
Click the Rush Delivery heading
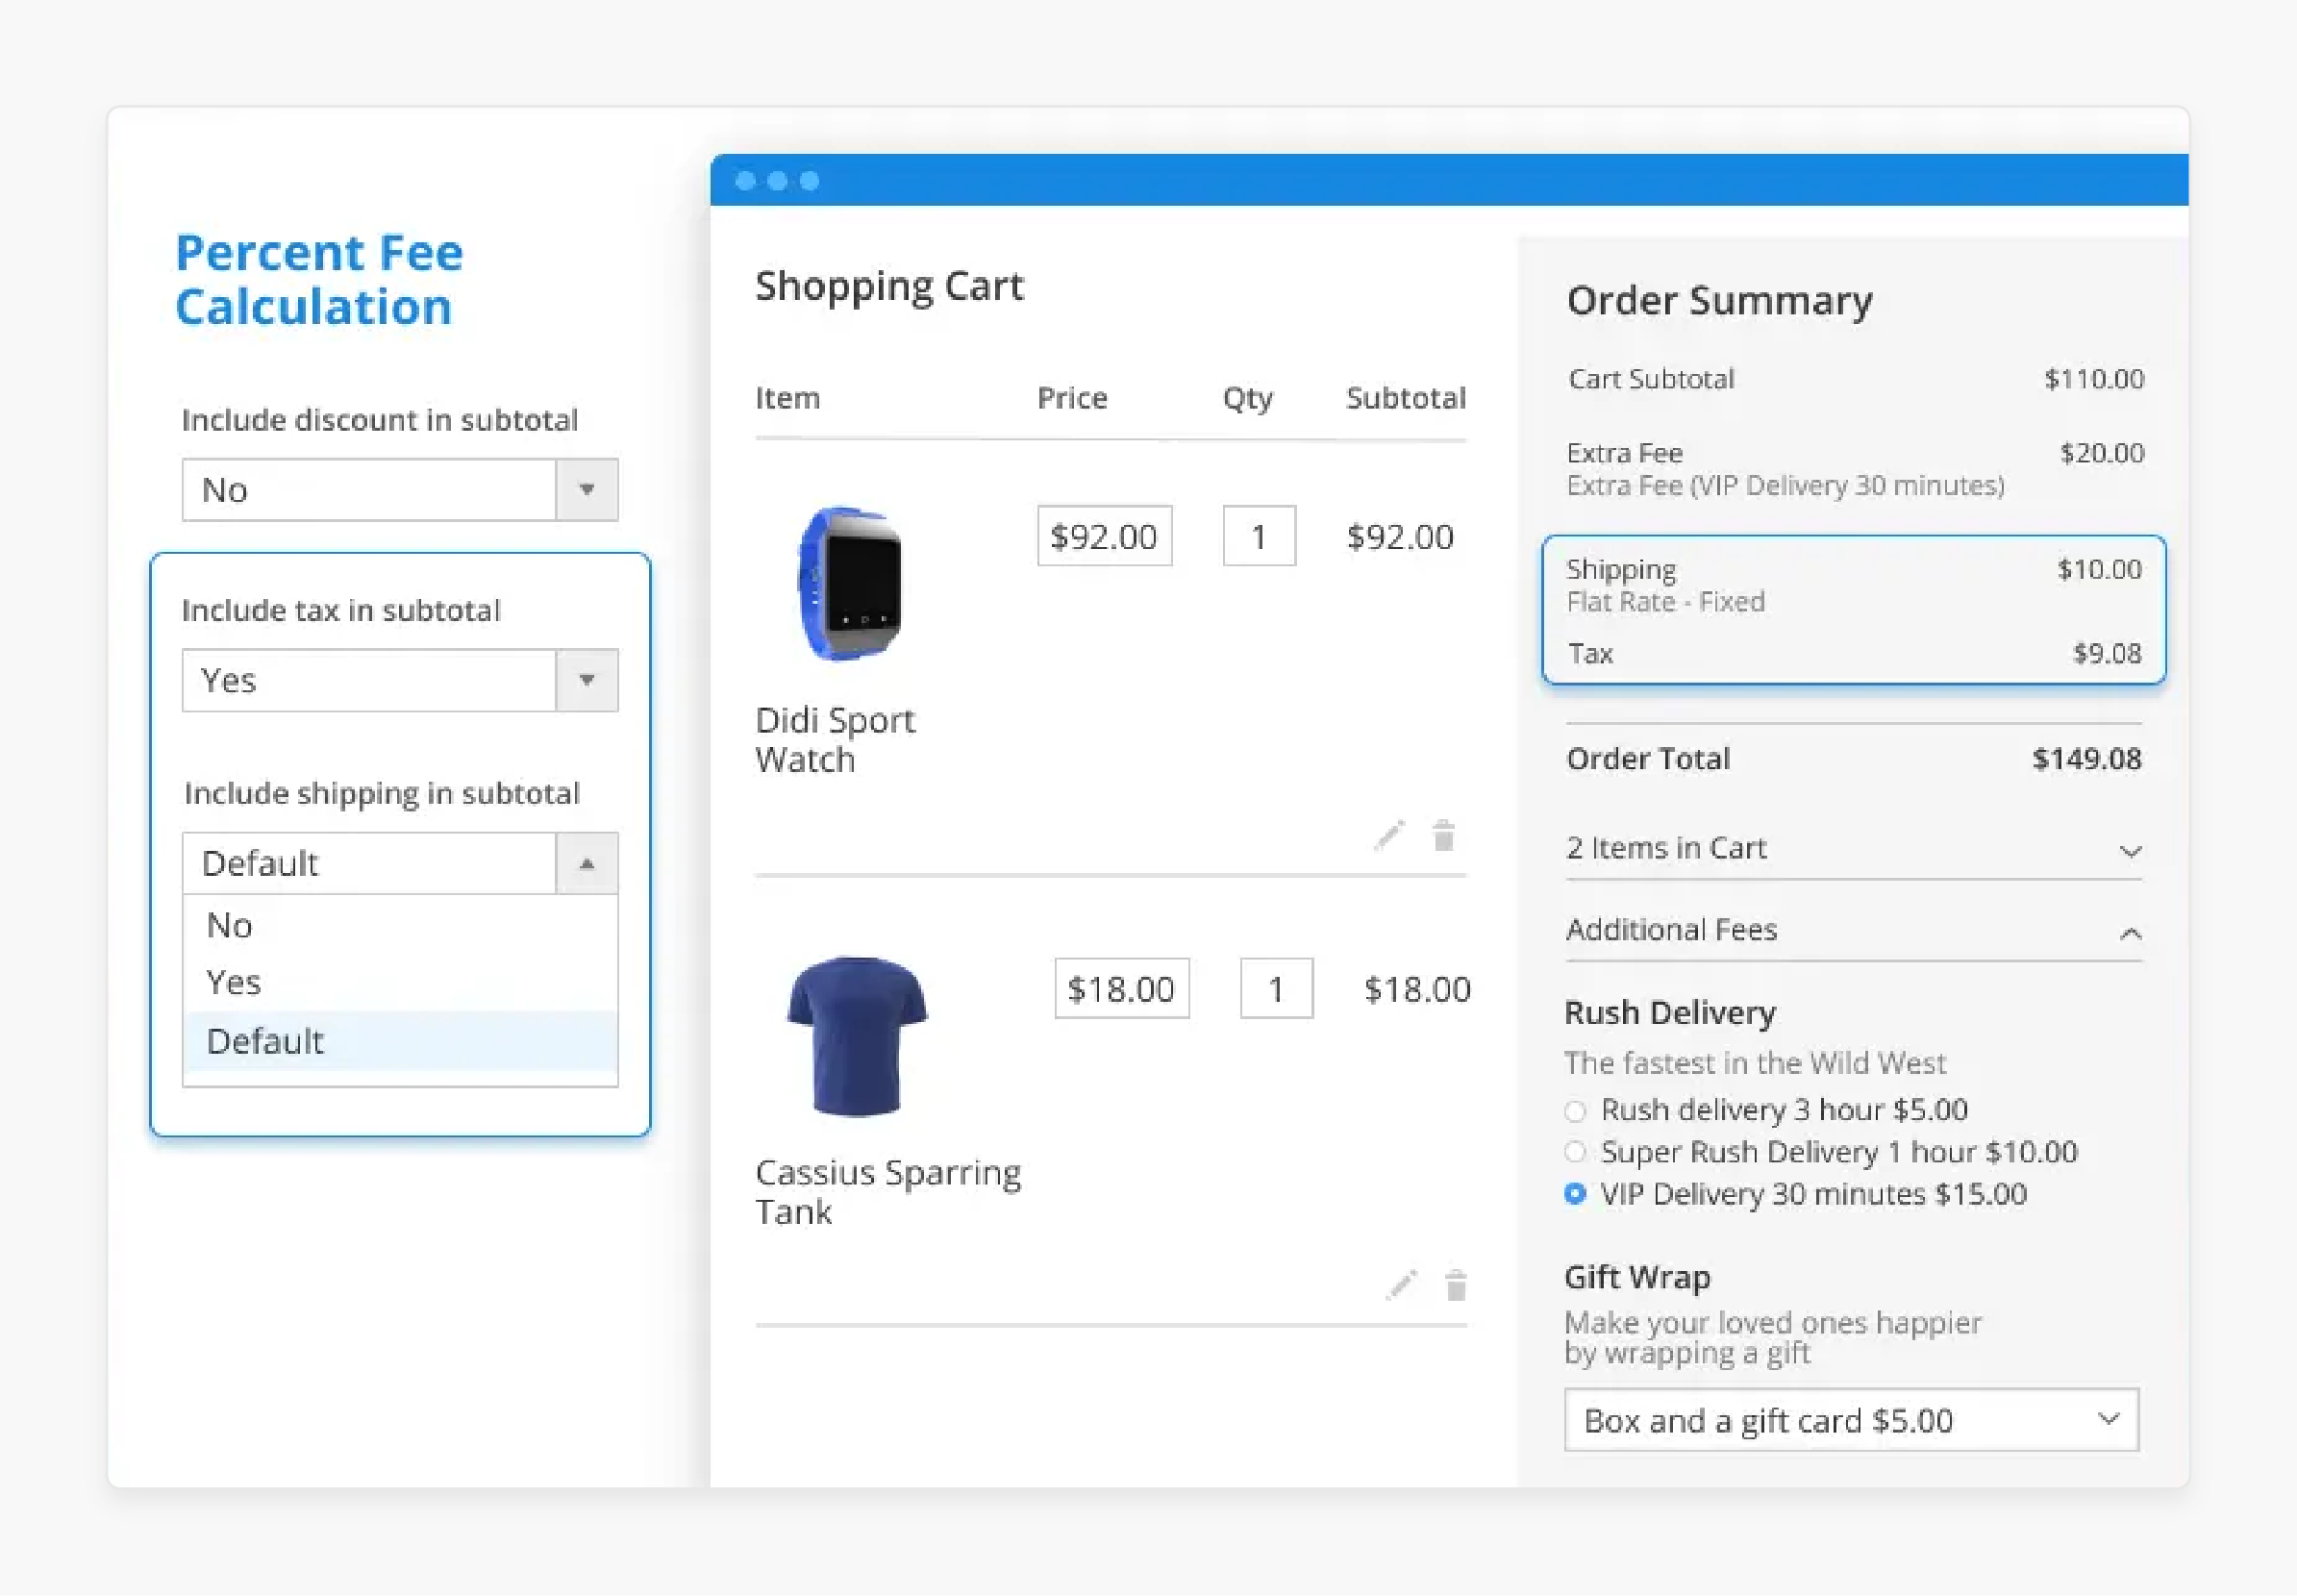pos(1670,1013)
